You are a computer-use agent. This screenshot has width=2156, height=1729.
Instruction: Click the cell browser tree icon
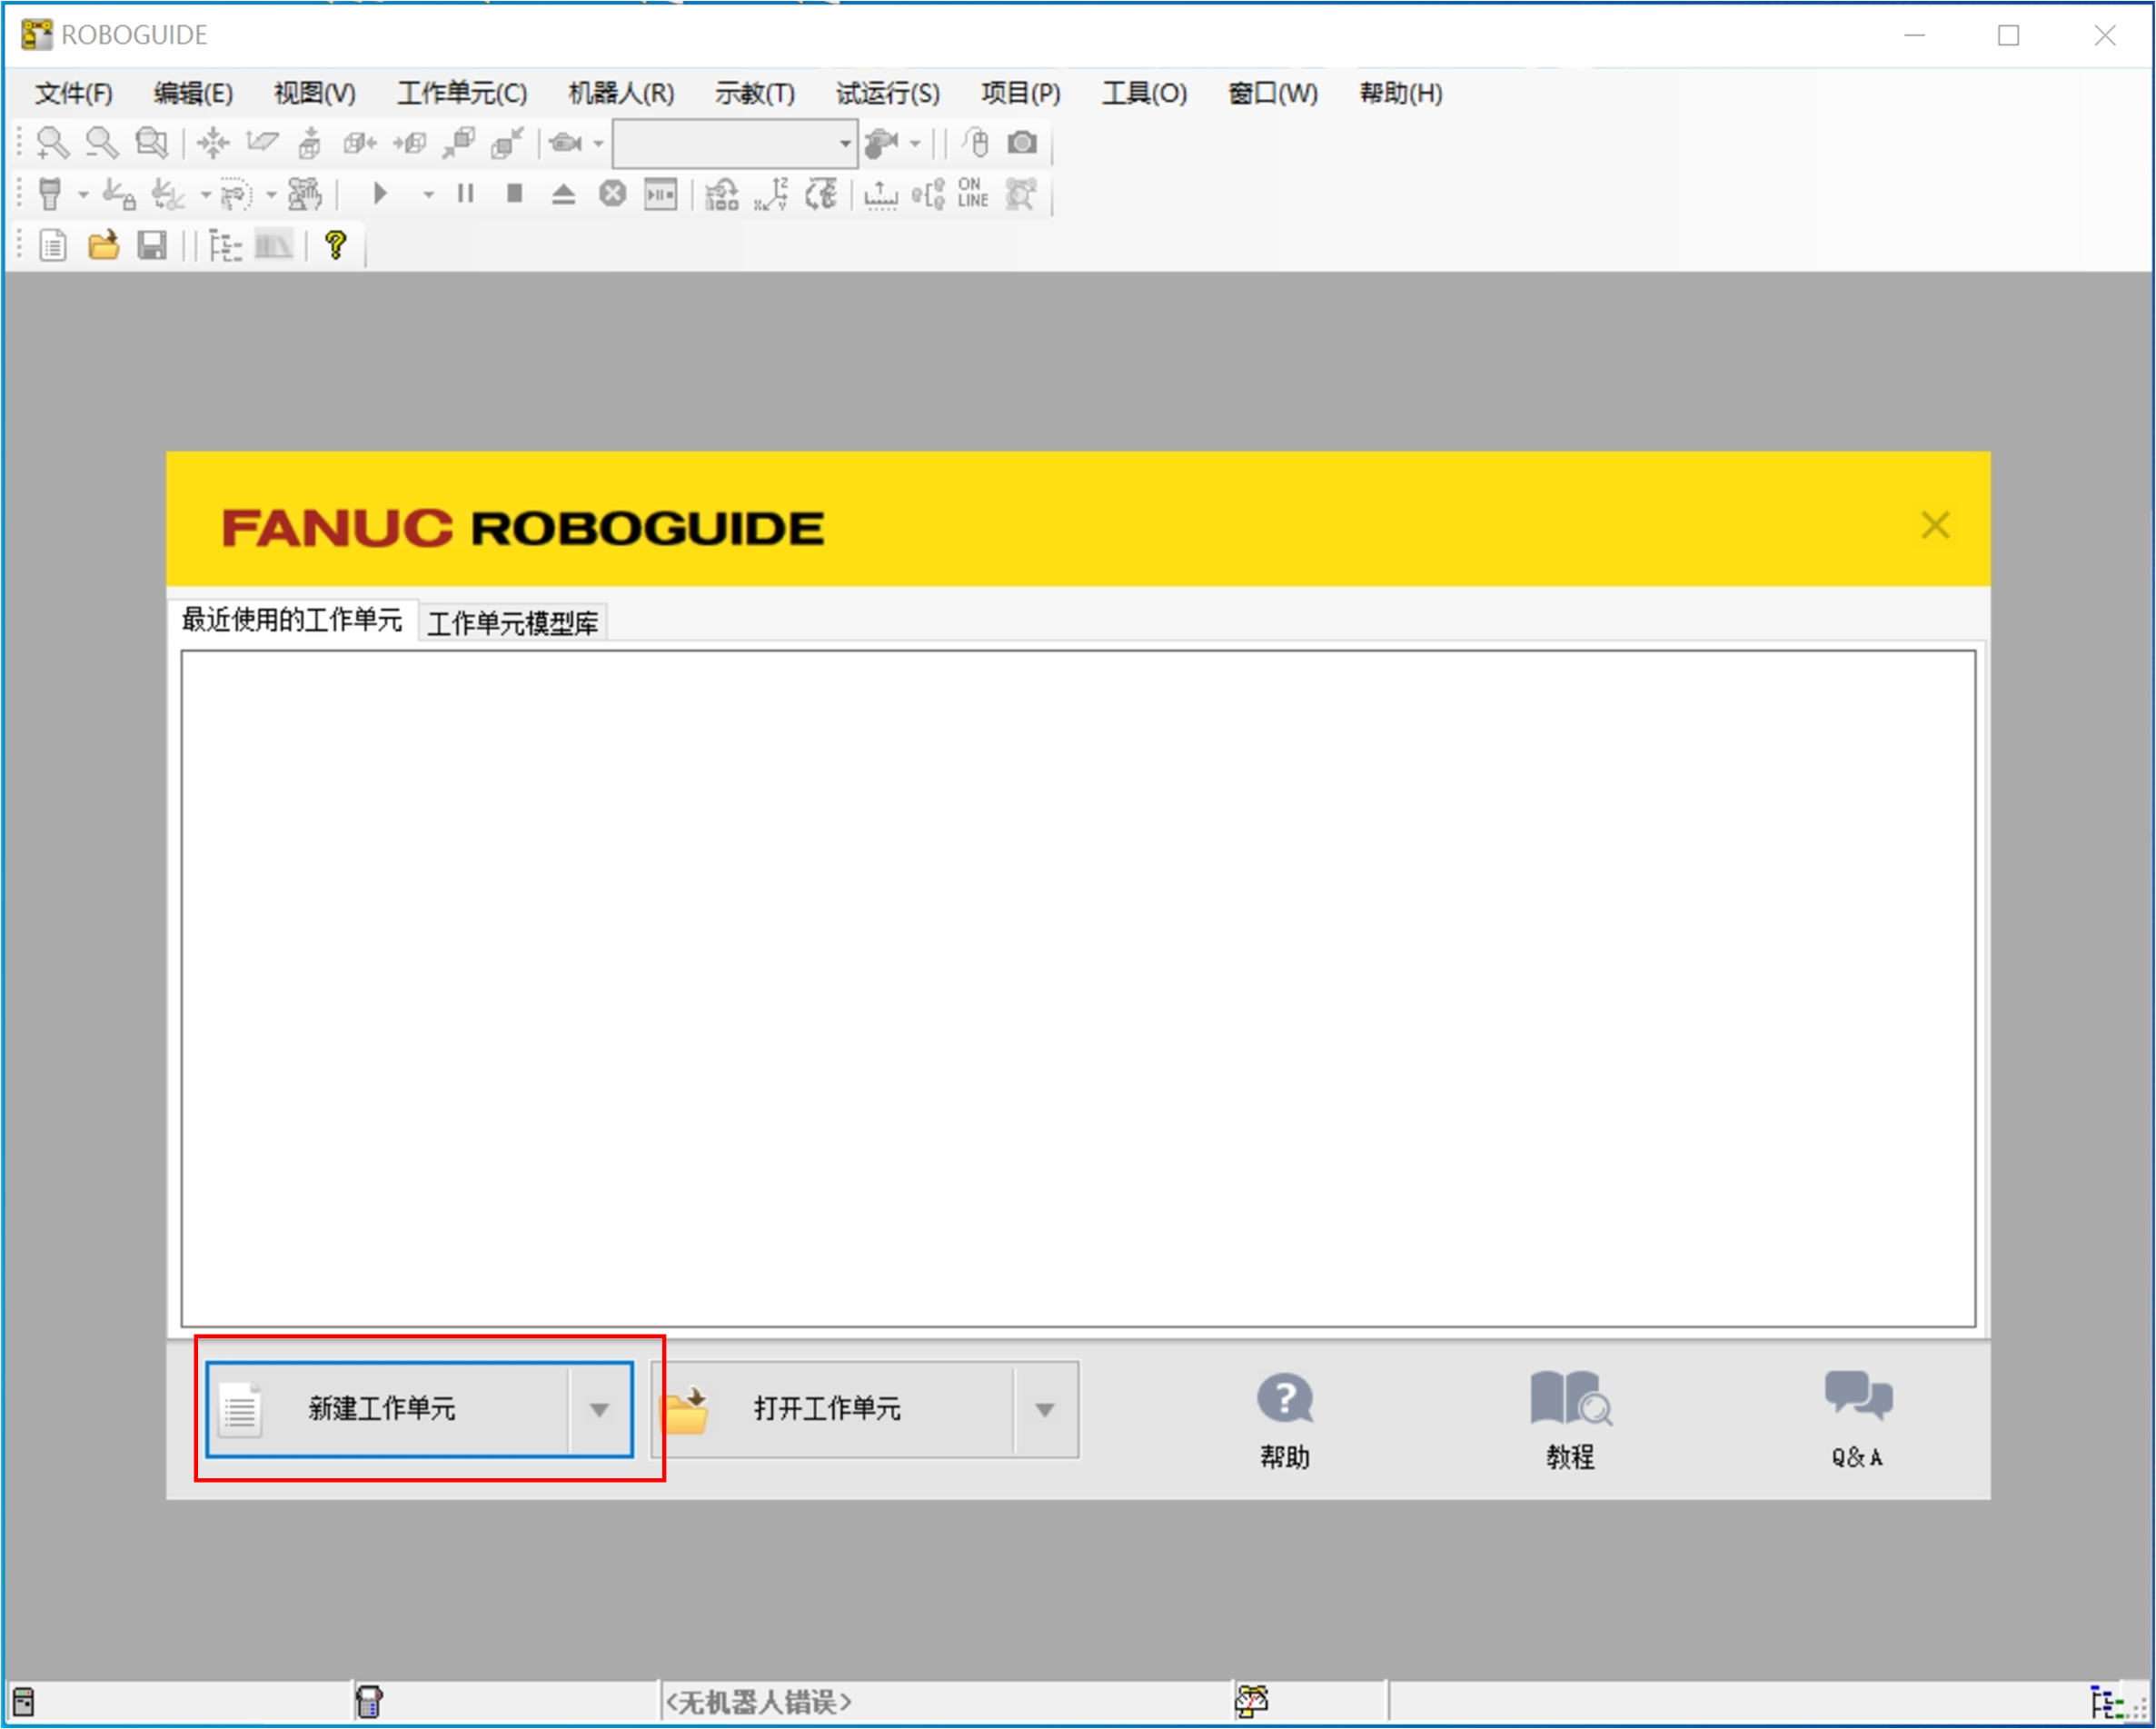tap(225, 245)
